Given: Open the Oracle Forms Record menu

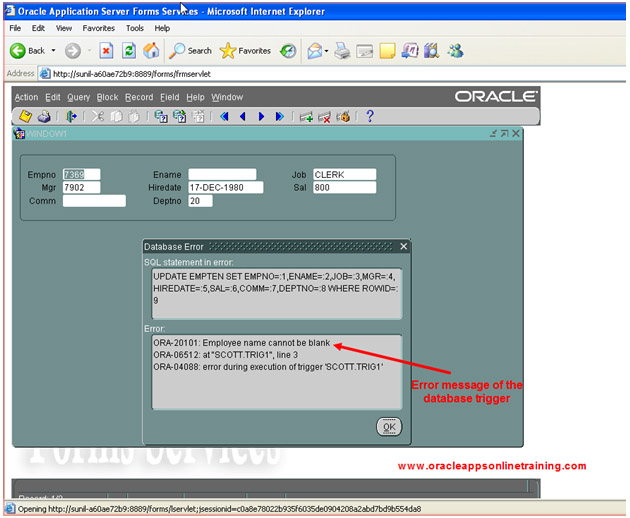Looking at the screenshot, I should (139, 97).
